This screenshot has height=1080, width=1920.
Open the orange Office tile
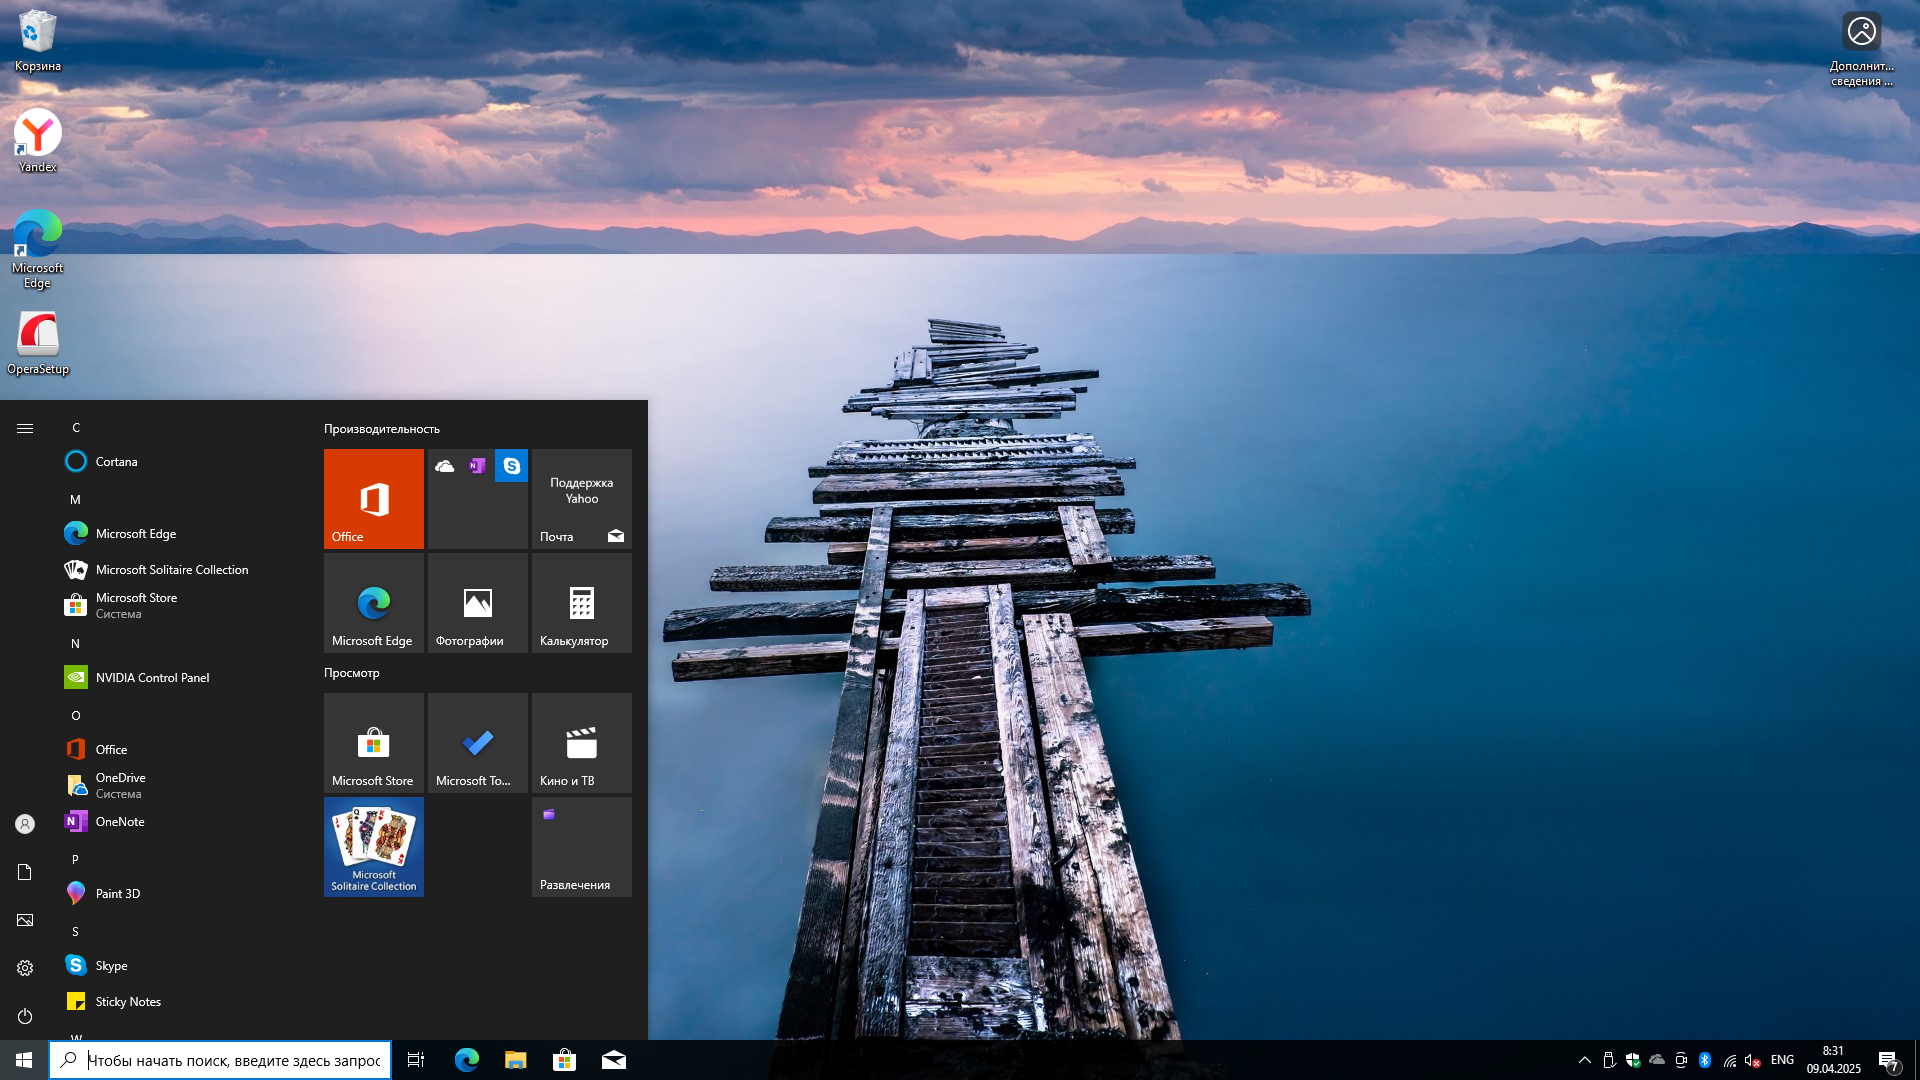(373, 498)
